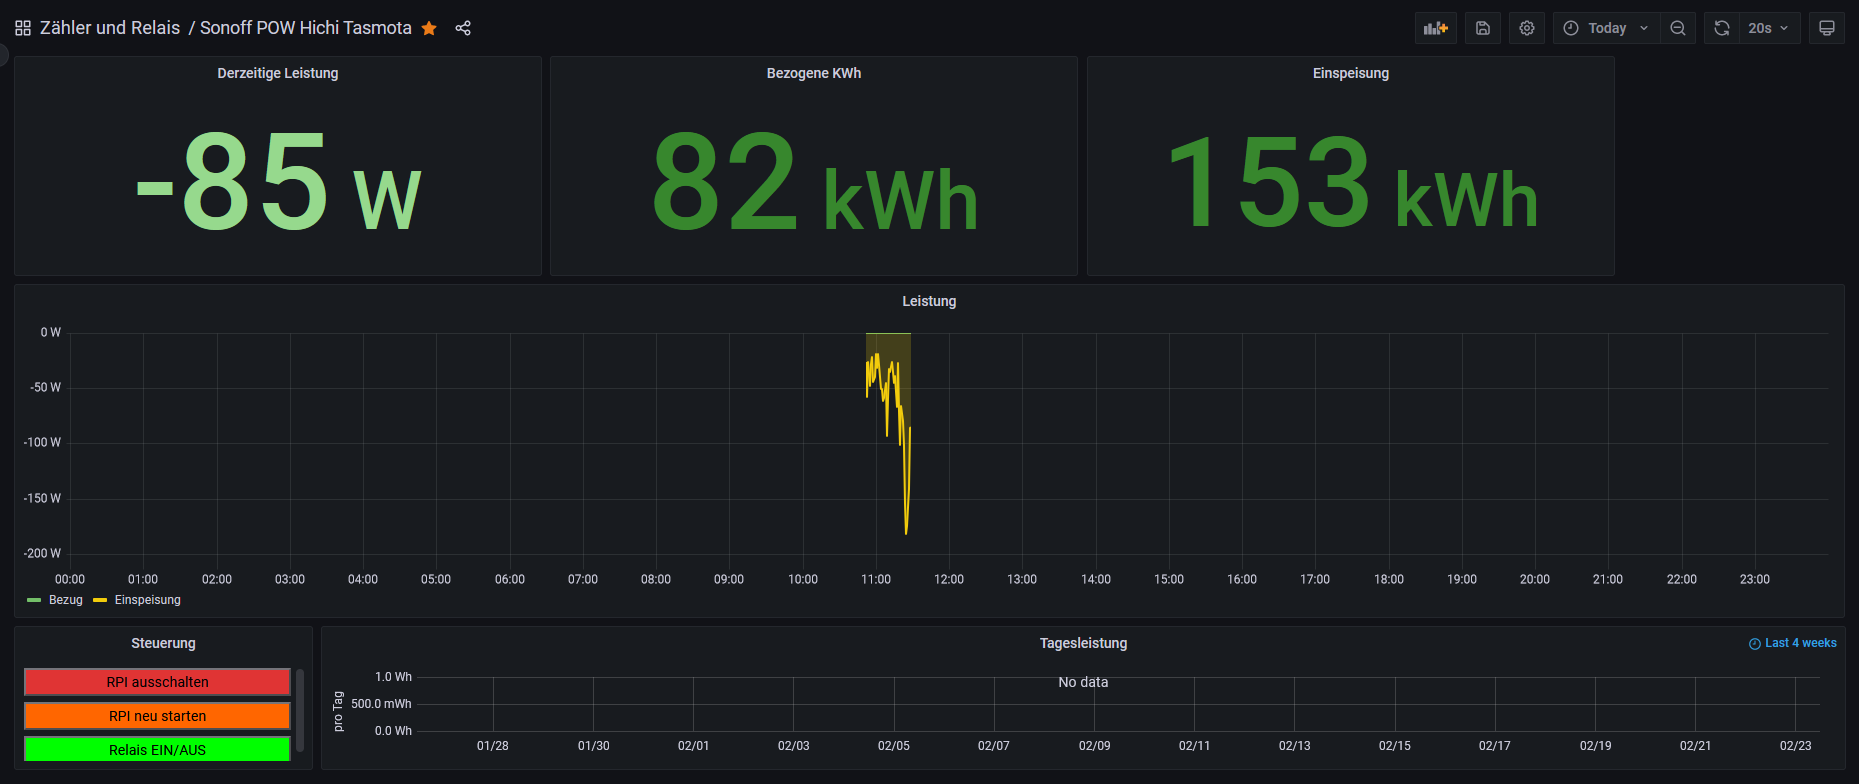
Task: Open the share dashboard dialog
Action: click(463, 28)
